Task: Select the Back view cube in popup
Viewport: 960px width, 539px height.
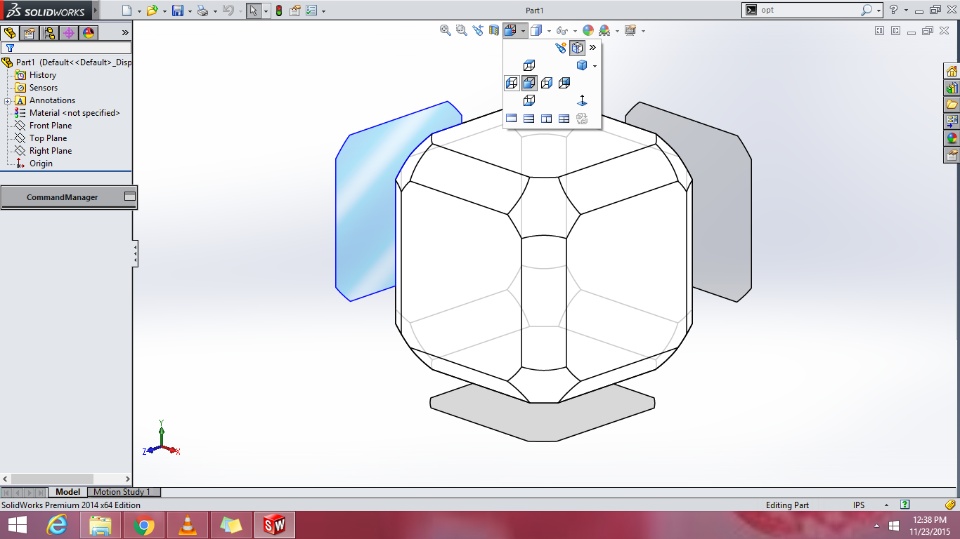Action: click(564, 83)
